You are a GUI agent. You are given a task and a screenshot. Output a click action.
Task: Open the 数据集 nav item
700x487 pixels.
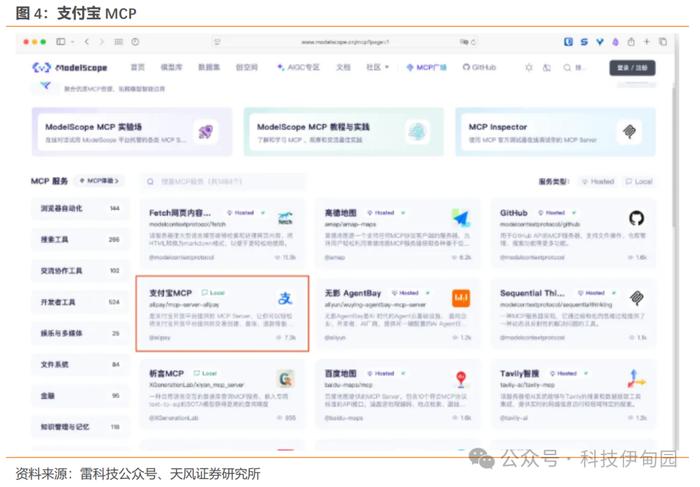209,67
